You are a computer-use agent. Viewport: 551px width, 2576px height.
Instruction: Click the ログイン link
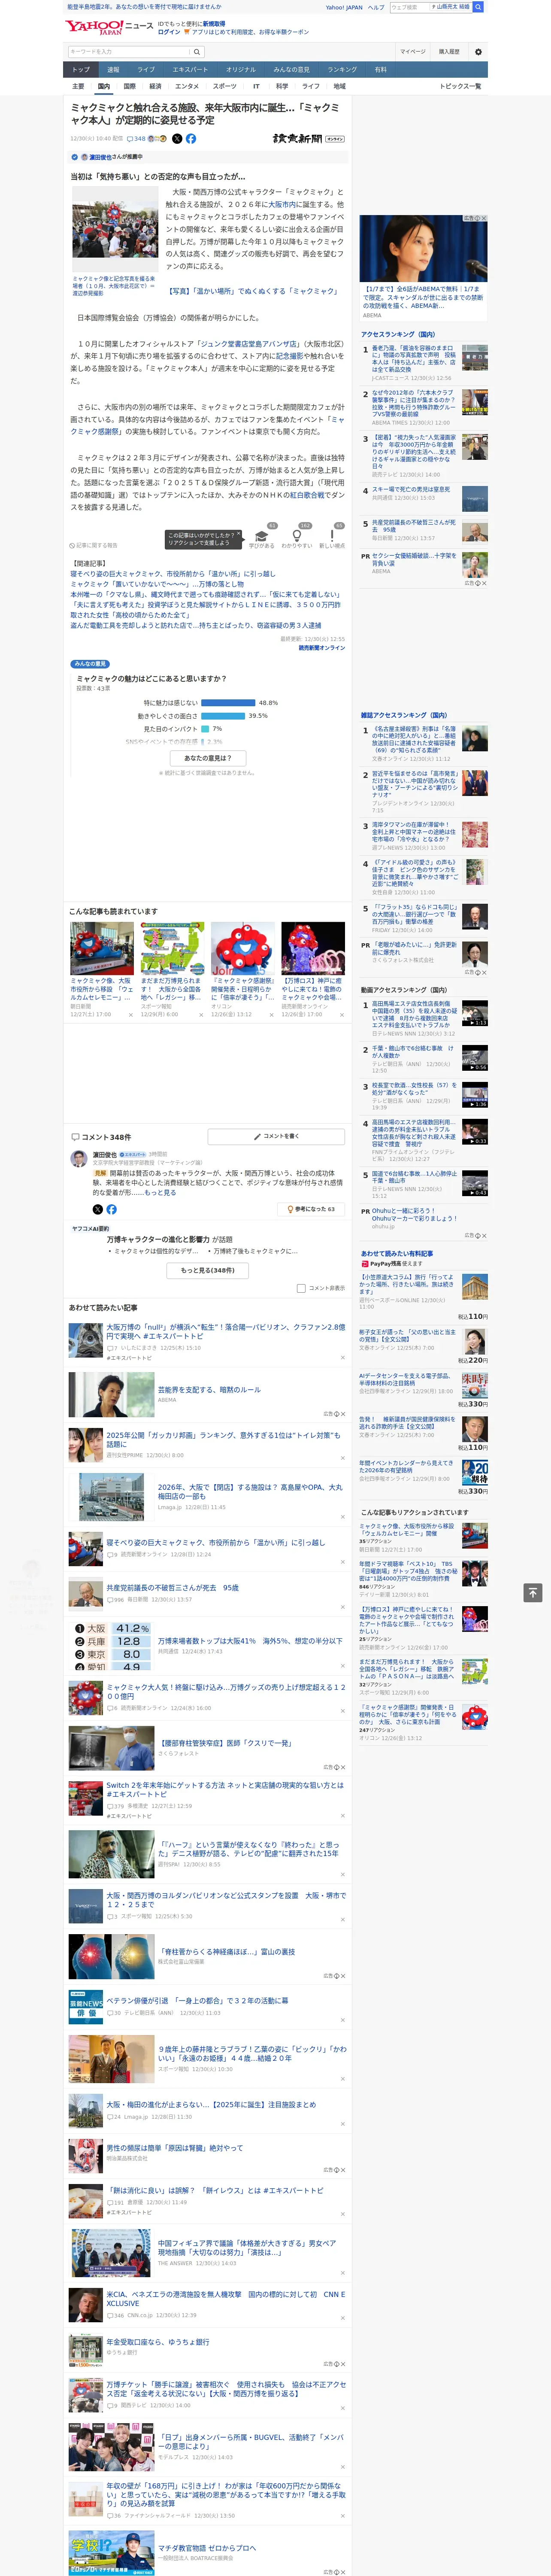169,32
